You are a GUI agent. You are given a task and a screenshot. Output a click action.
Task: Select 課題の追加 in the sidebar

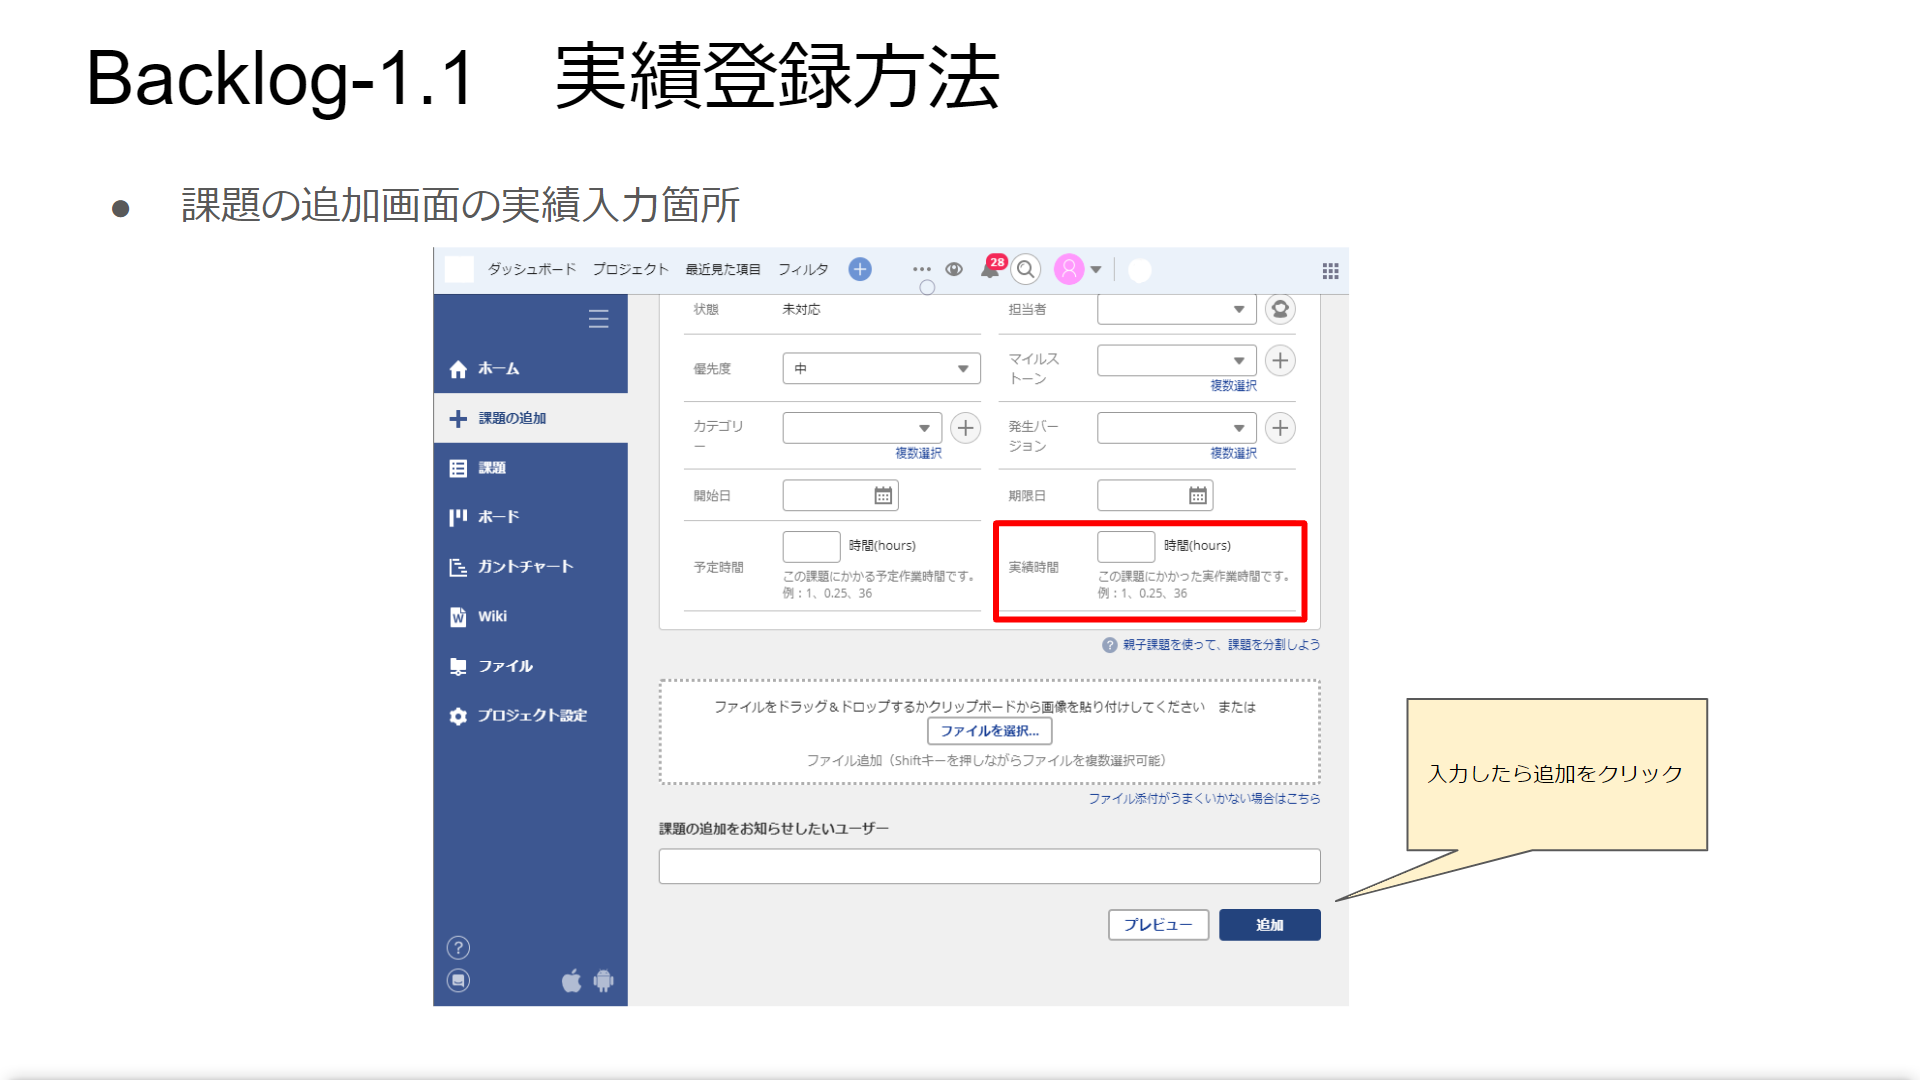click(530, 418)
